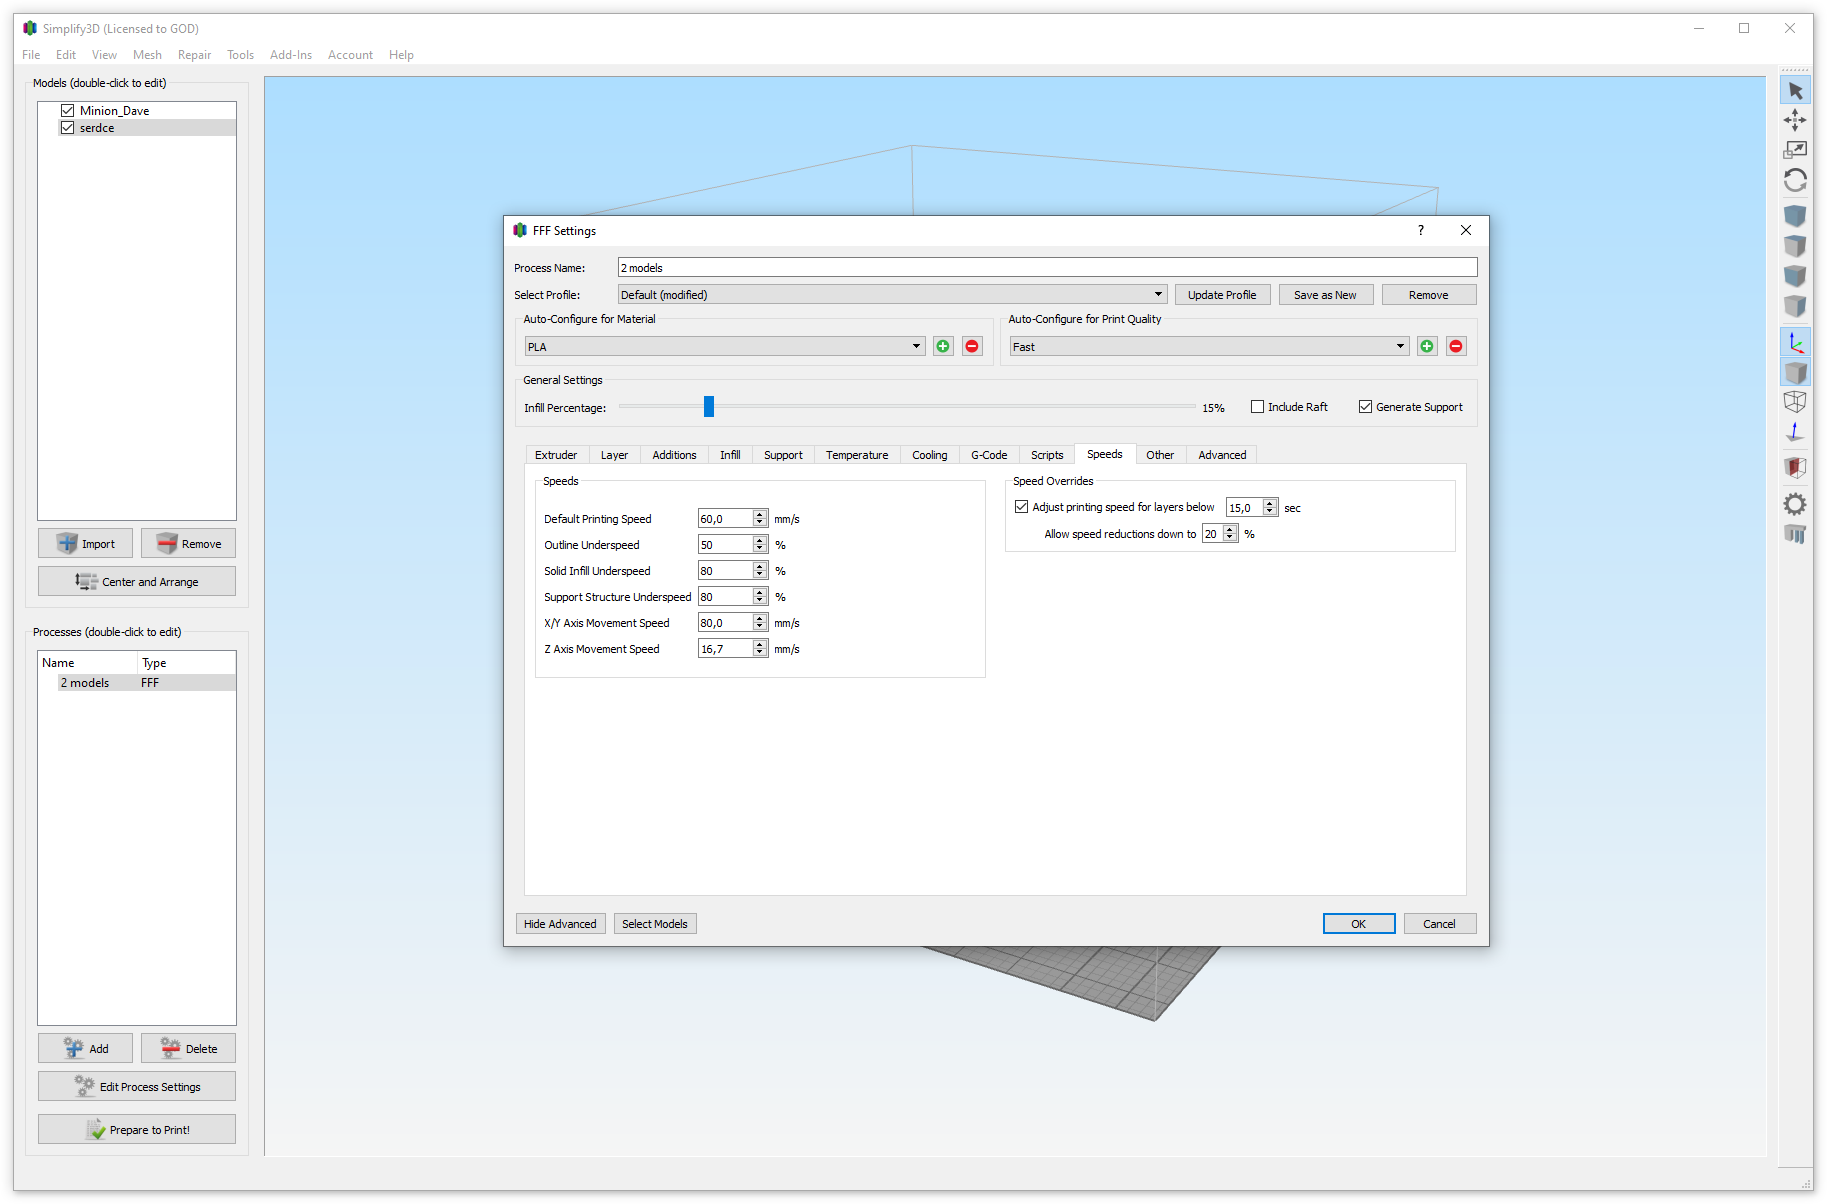The width and height of the screenshot is (1827, 1204).
Task: Open the print quality dropdown showing Fast
Action: click(x=1209, y=346)
